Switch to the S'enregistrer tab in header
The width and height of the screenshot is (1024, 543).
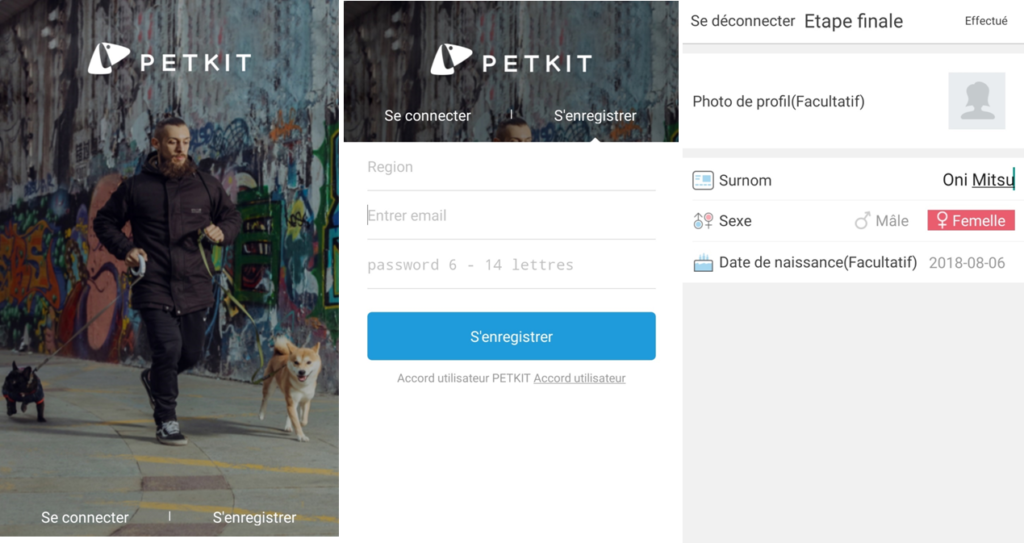595,116
